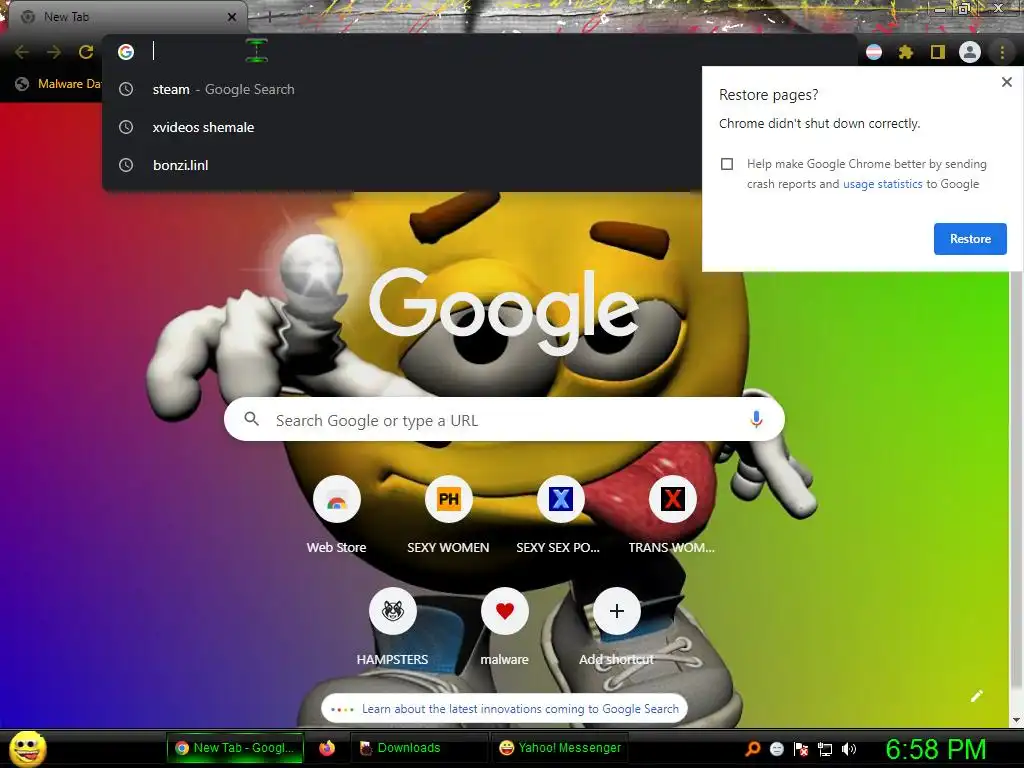Switch to Yahoo! Messenger in the taskbar
This screenshot has width=1024, height=768.
[560, 748]
